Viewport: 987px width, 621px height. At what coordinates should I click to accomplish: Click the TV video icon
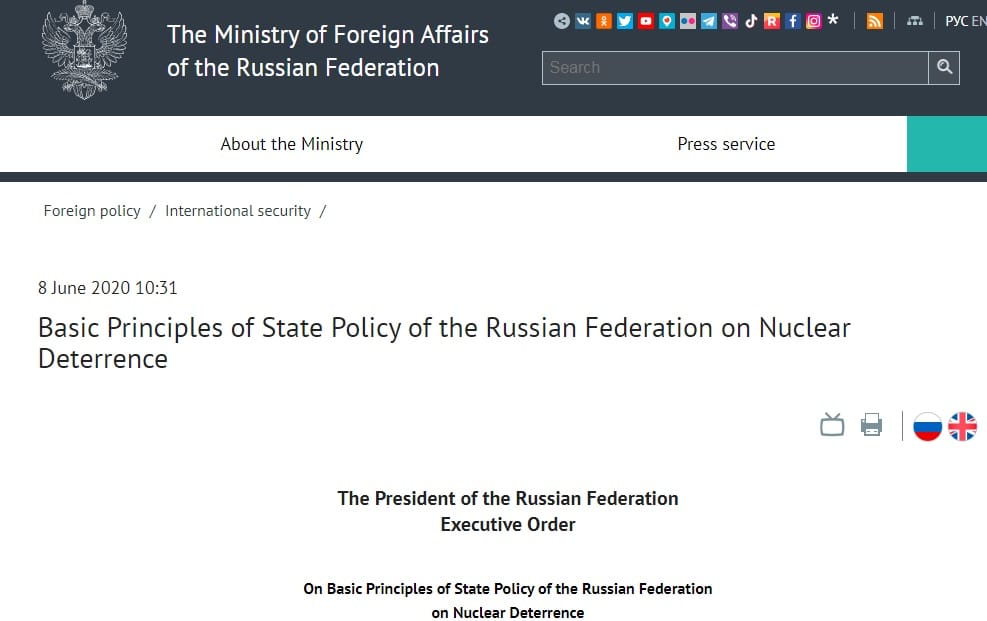click(x=832, y=425)
